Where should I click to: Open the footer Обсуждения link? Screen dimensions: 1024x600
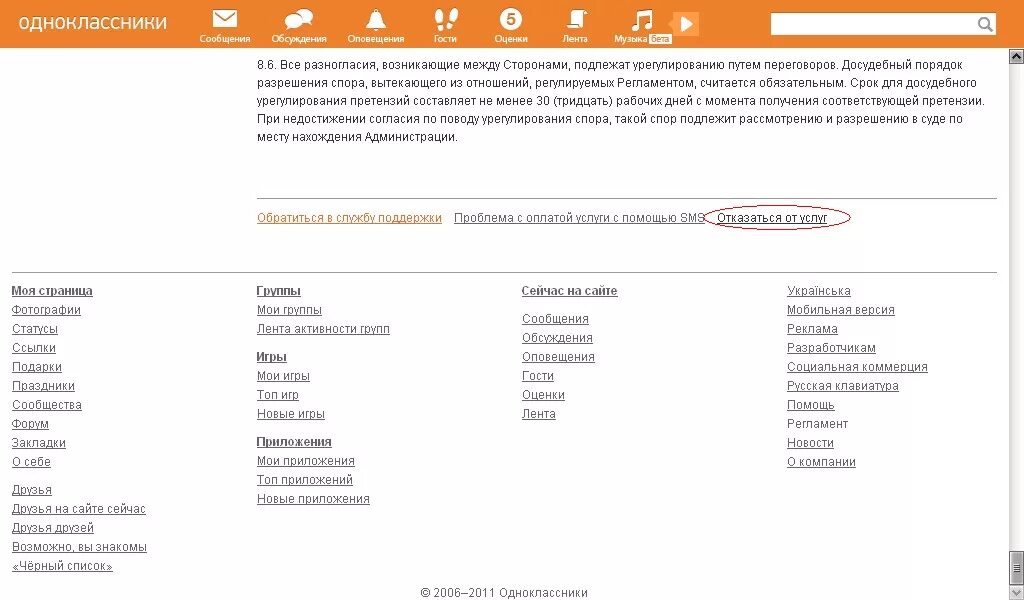(557, 338)
